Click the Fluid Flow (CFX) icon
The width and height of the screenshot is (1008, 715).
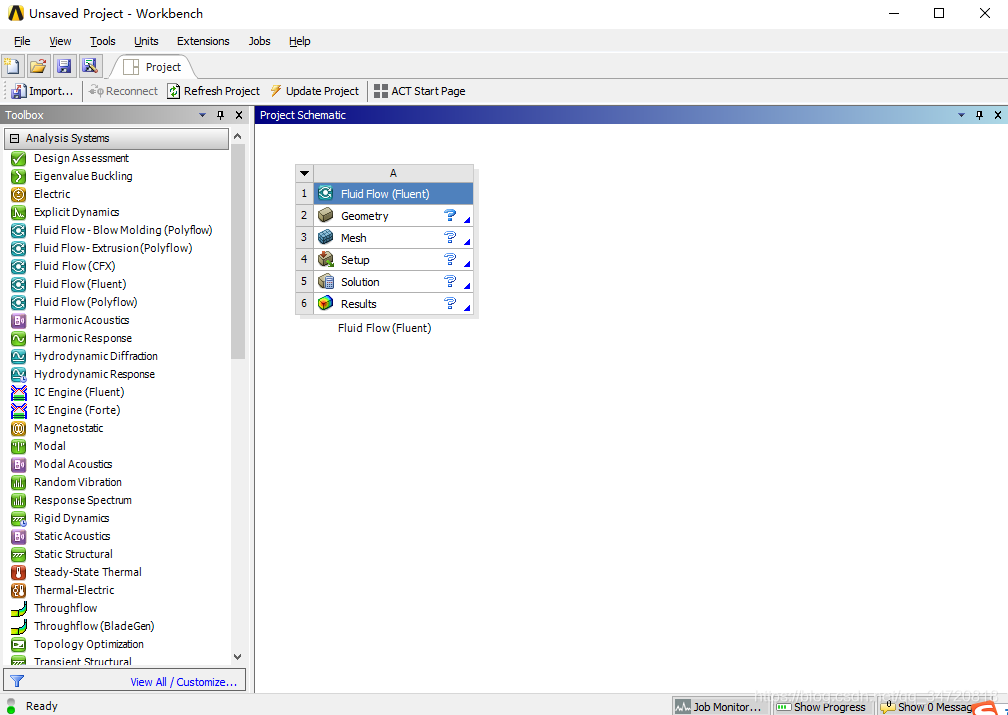19,266
